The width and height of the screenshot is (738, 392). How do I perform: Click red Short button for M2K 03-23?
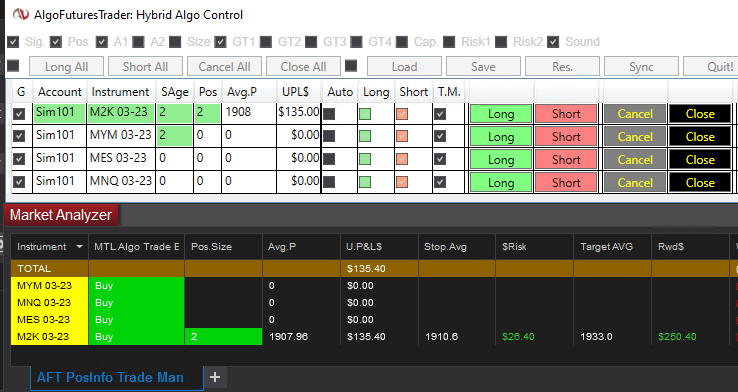click(566, 114)
